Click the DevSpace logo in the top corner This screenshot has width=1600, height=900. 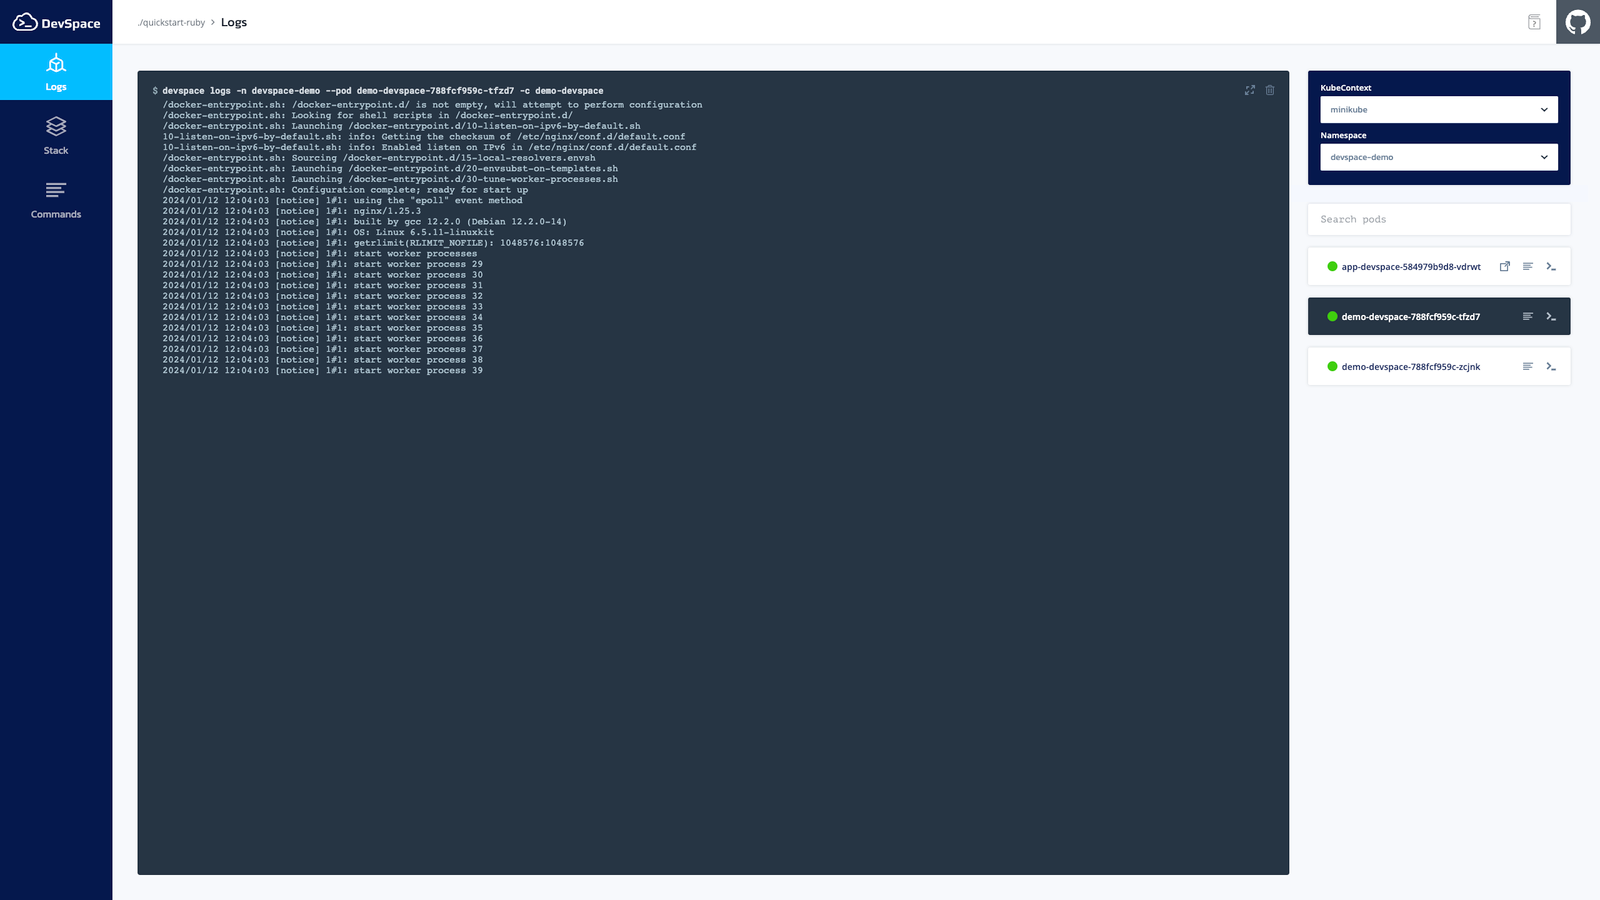click(55, 21)
